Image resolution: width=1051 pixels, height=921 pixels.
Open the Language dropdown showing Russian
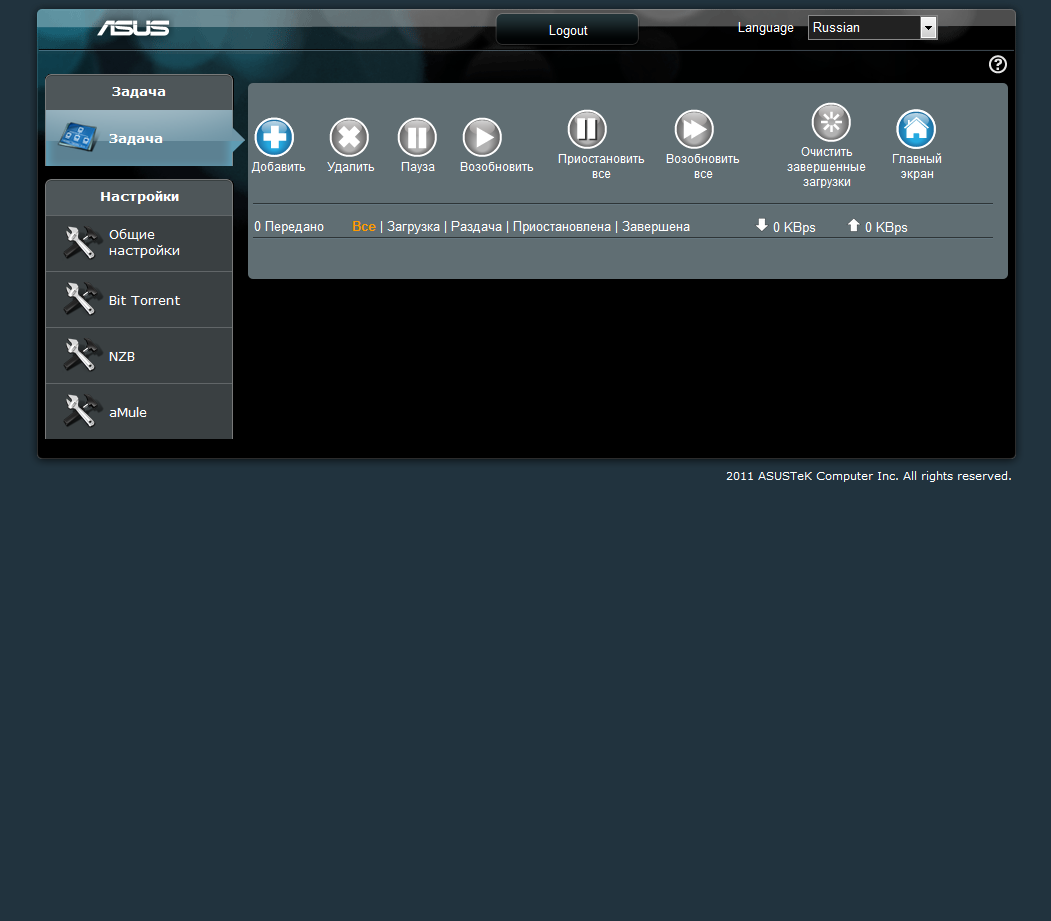pos(872,27)
